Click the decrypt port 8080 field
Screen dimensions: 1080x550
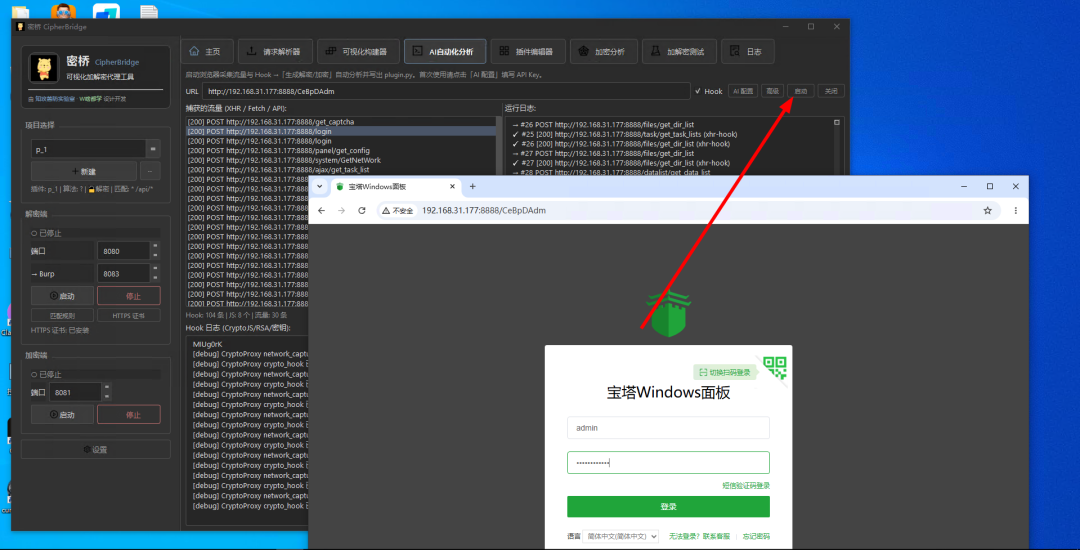(x=123, y=251)
